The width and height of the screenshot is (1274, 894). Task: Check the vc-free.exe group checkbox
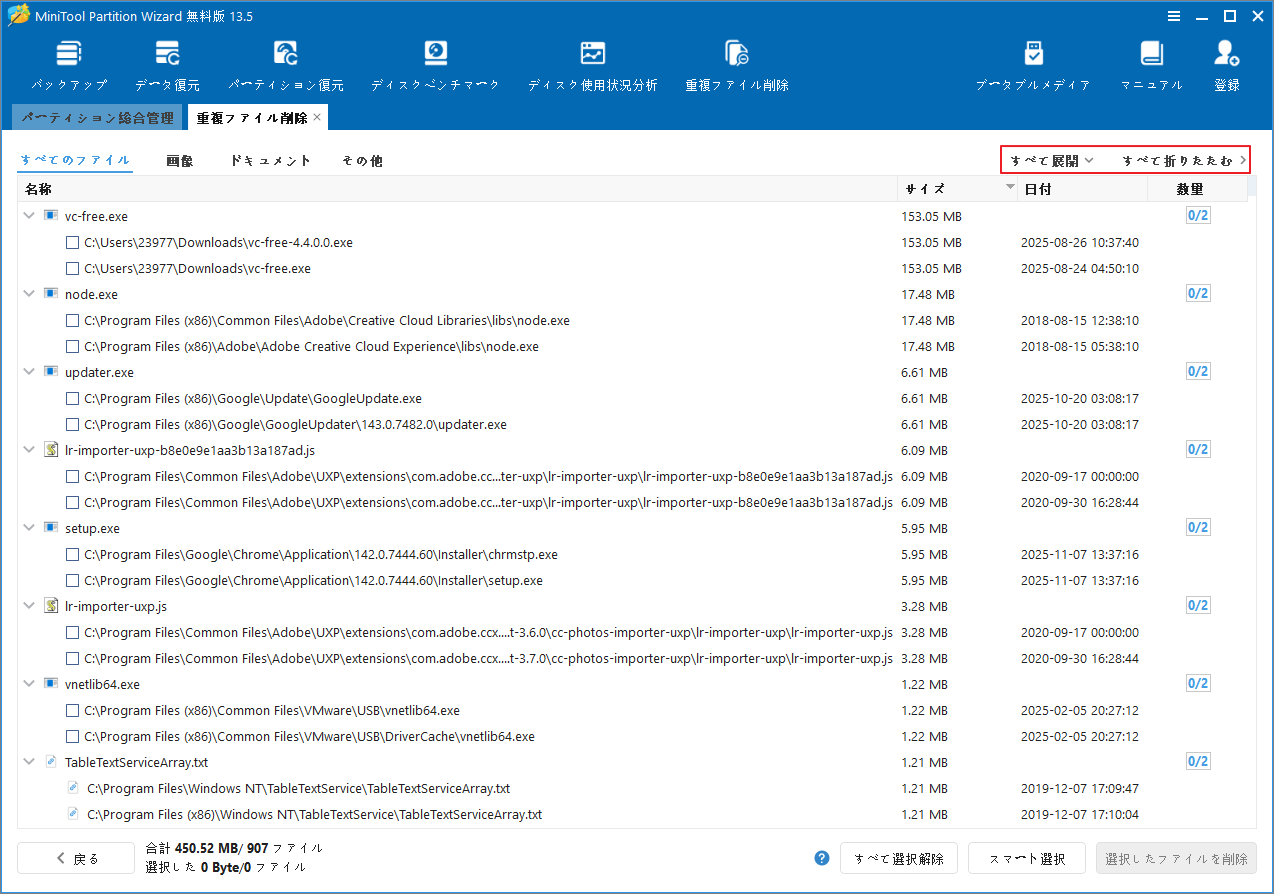click(x=50, y=215)
